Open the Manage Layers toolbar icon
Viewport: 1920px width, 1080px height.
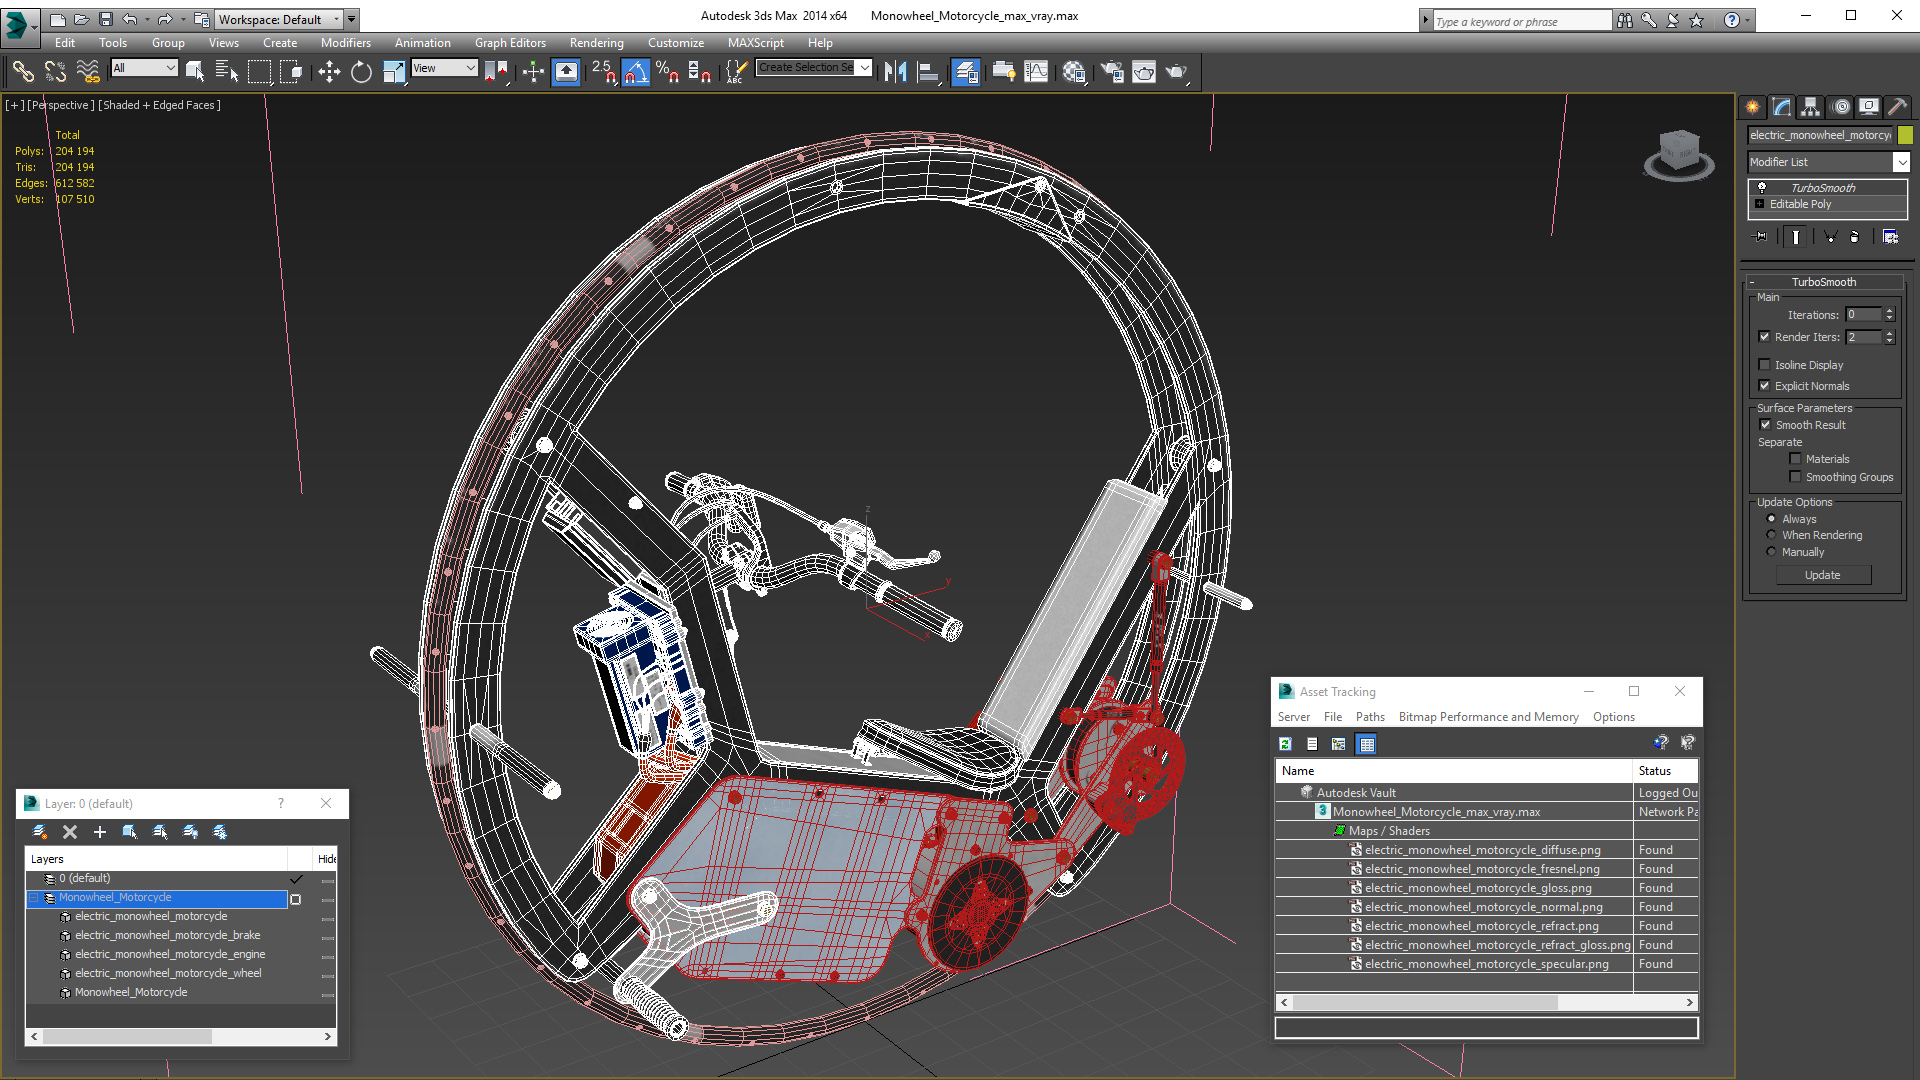click(966, 71)
